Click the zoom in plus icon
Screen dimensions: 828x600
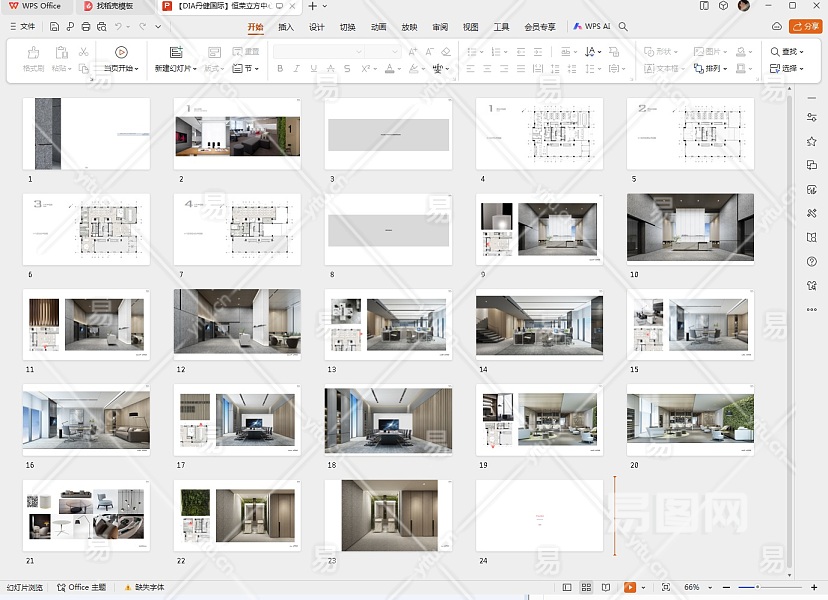(x=816, y=587)
